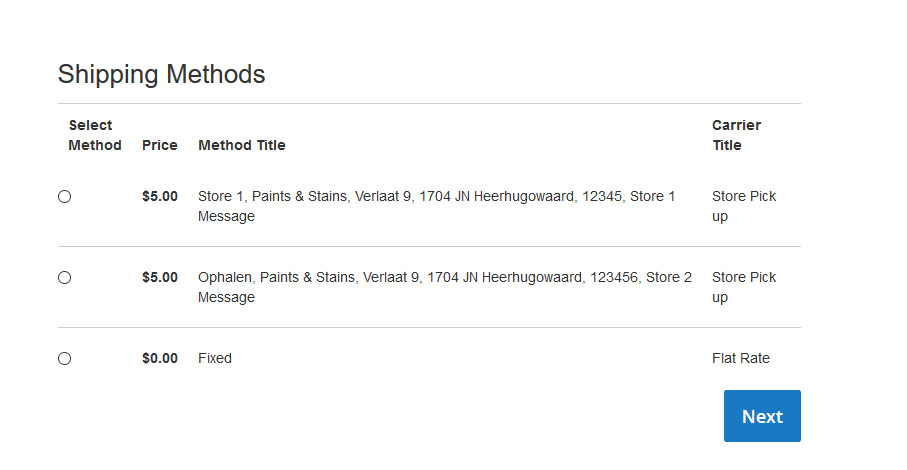The width and height of the screenshot is (907, 470).
Task: Click Store Pick up carrier in Ophalen row
Action: (x=743, y=287)
